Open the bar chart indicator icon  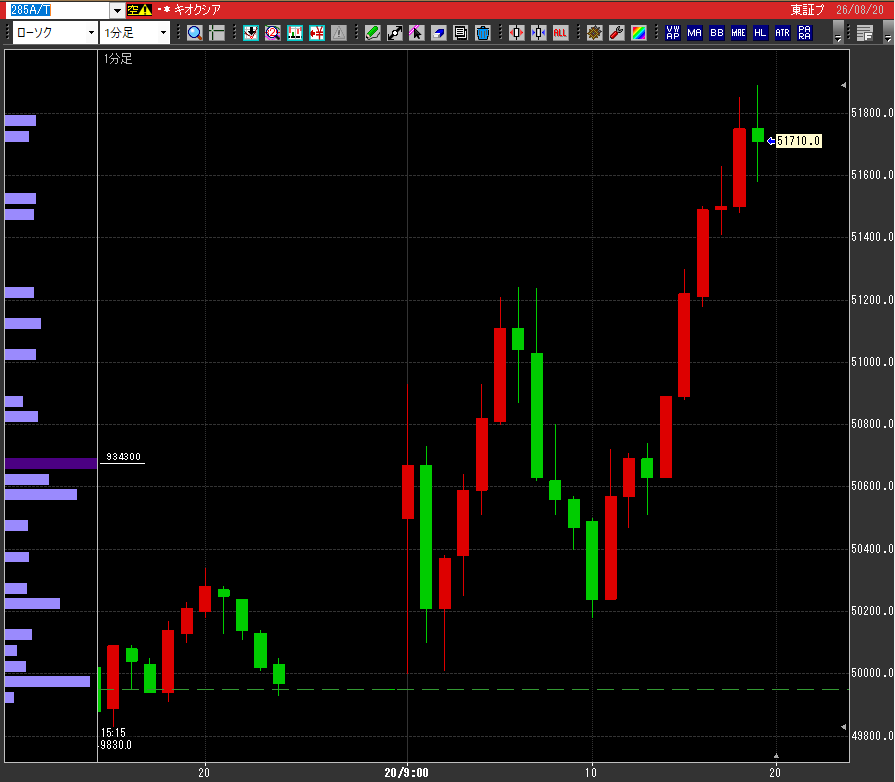(295, 33)
